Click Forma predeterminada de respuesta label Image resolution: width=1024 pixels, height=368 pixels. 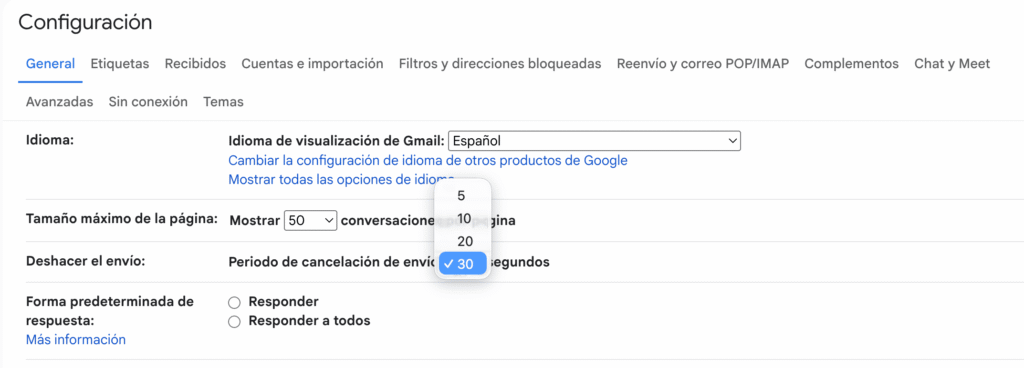110,311
